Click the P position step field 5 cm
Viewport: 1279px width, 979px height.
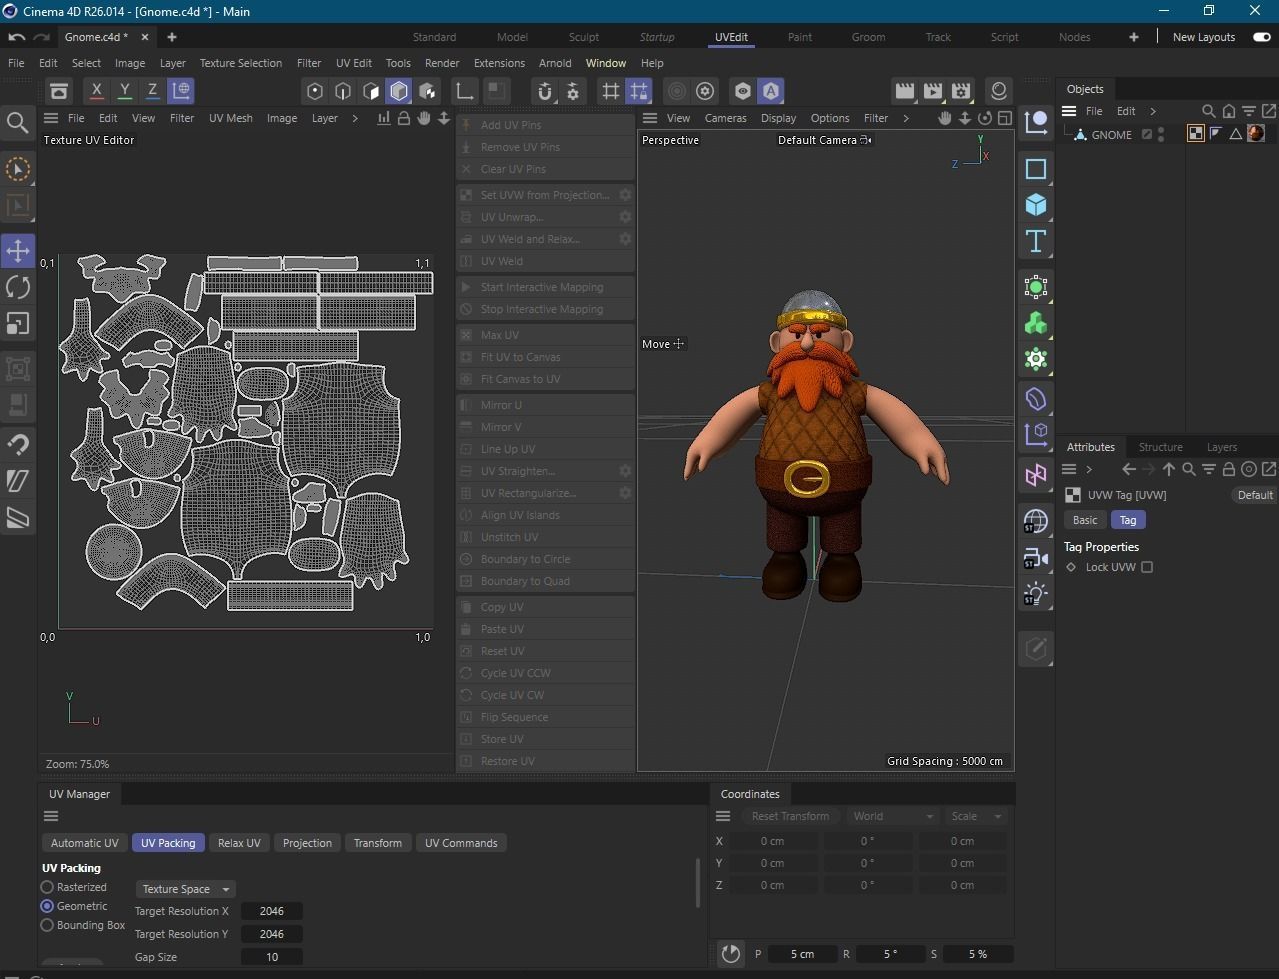coord(802,954)
